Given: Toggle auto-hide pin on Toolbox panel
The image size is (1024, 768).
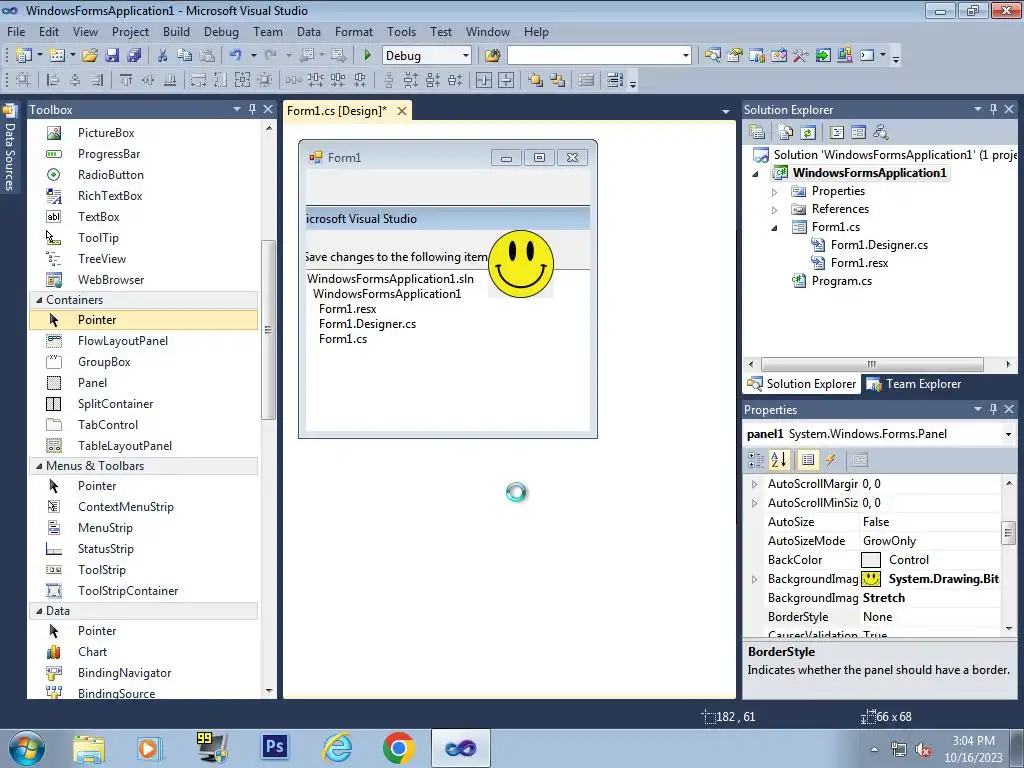Looking at the screenshot, I should click(252, 109).
